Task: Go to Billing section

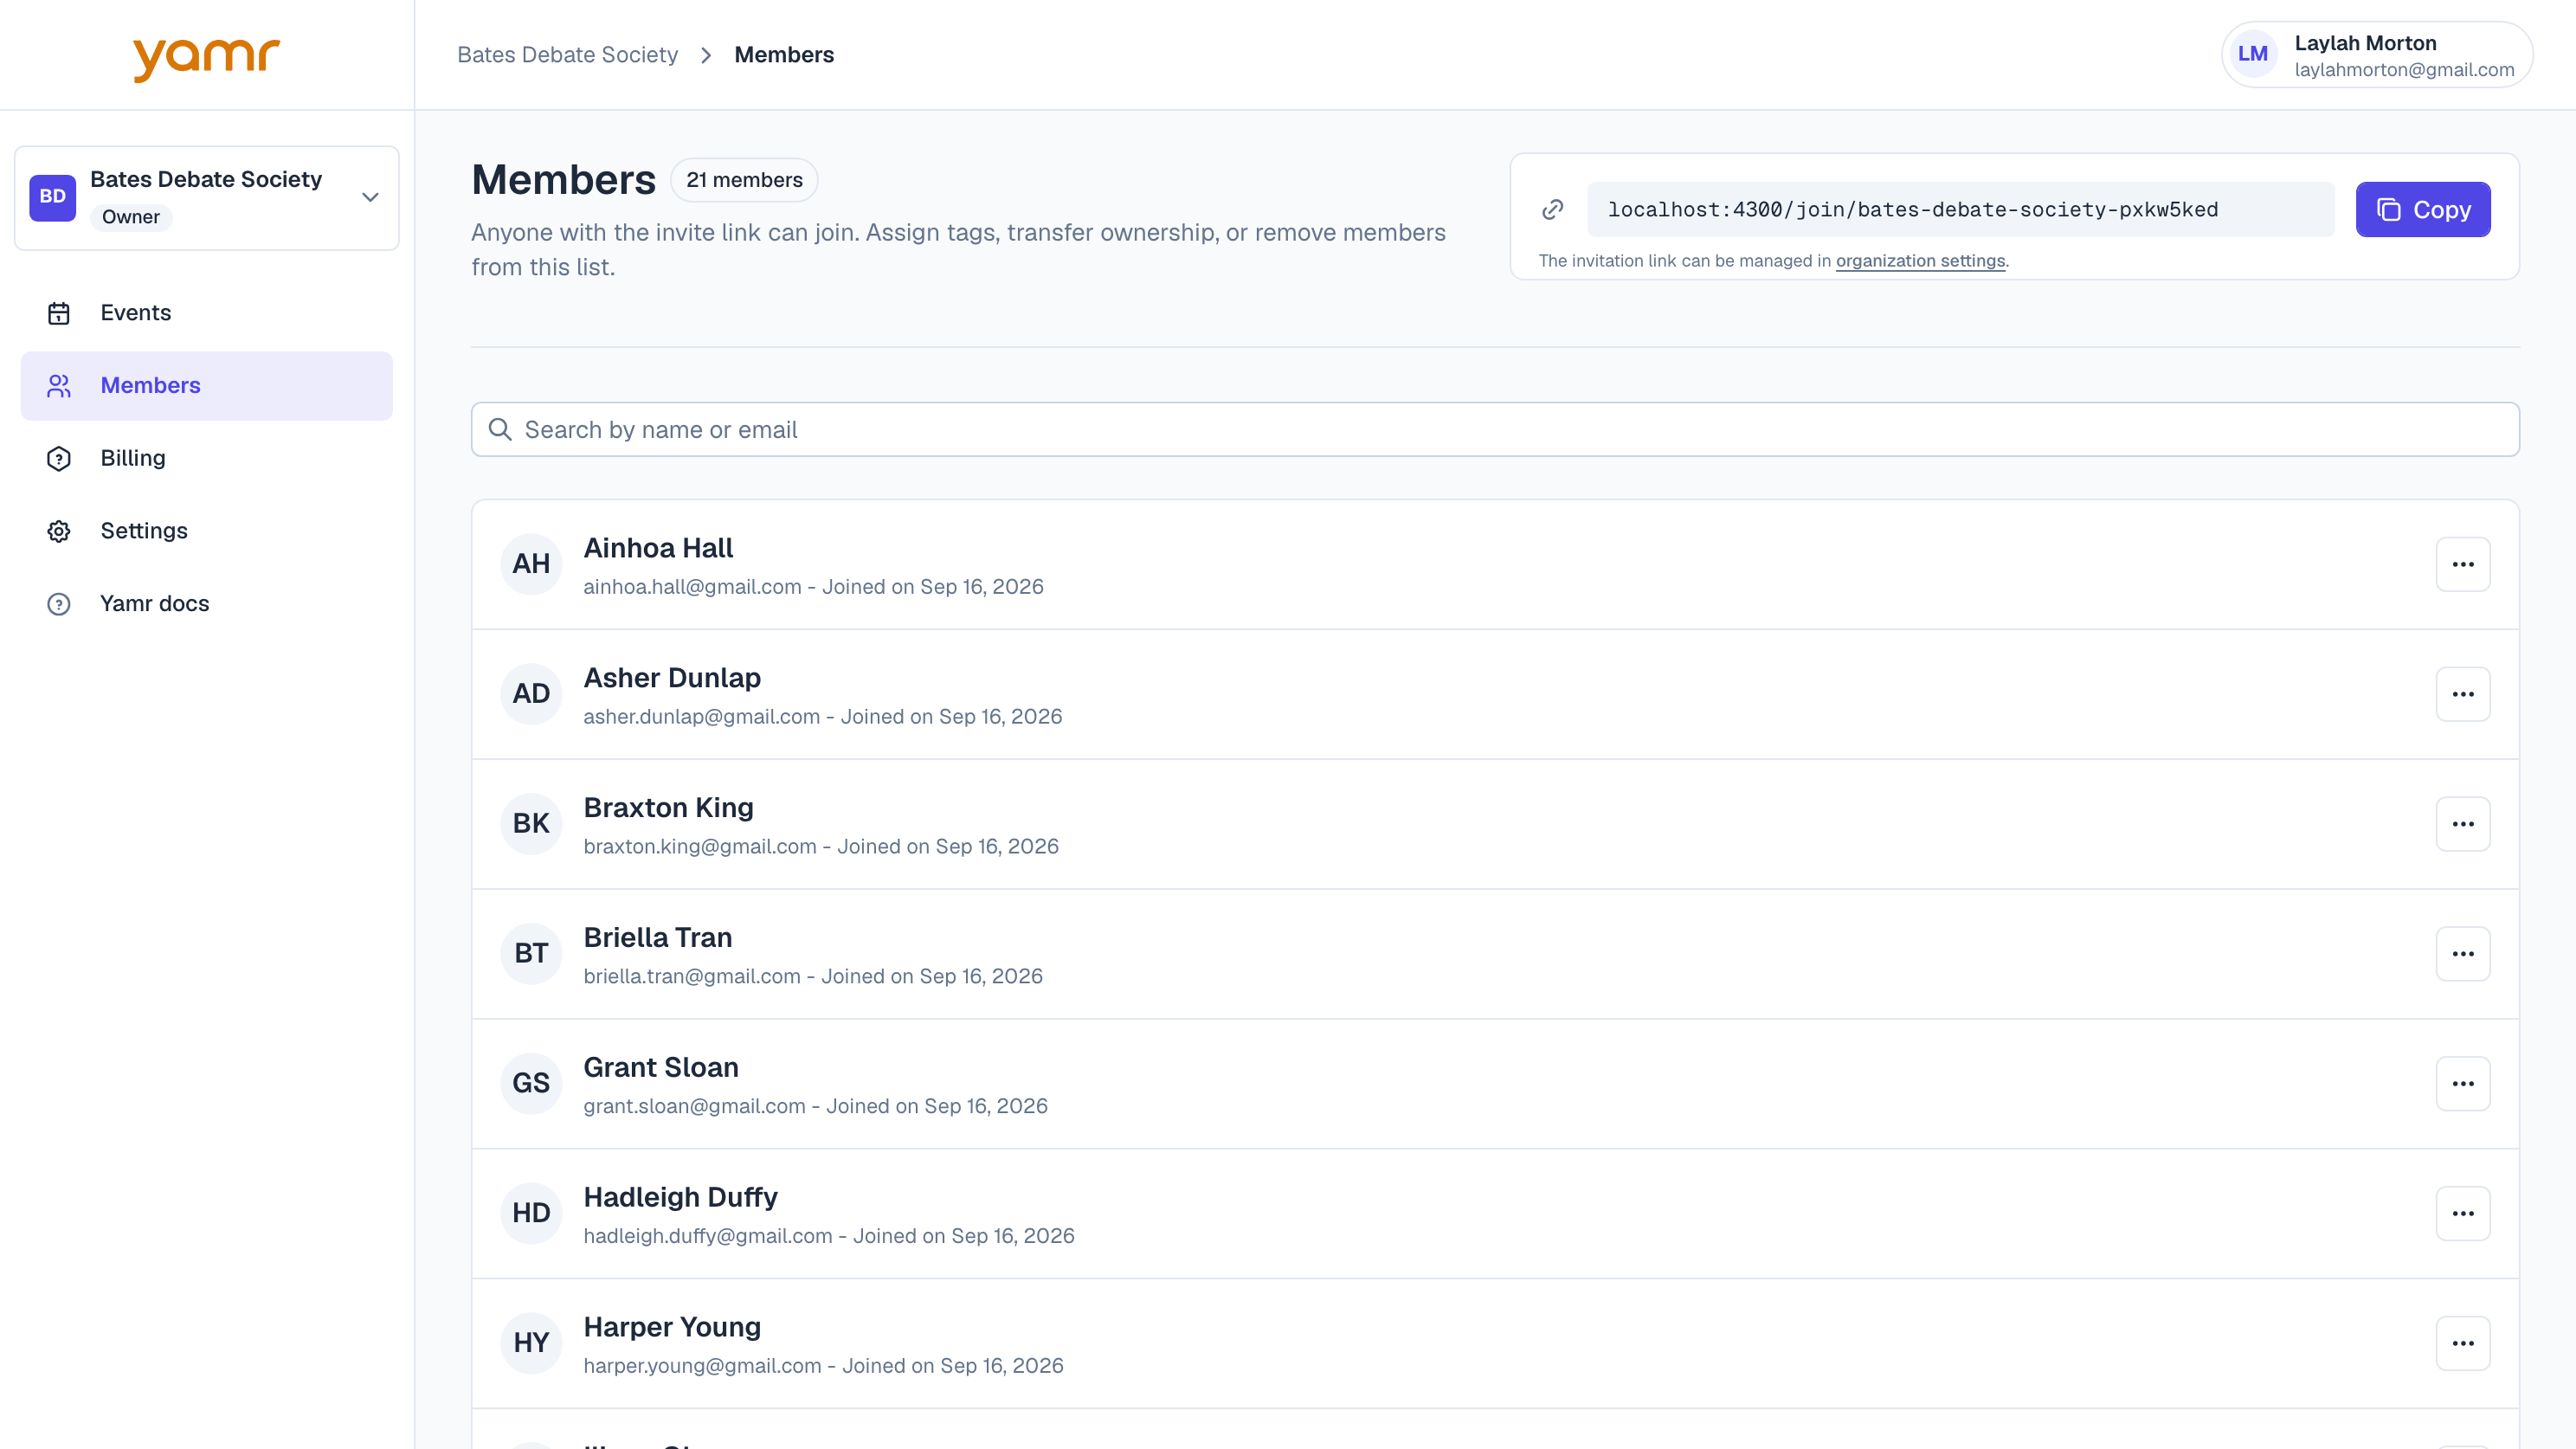Action: [x=206, y=459]
